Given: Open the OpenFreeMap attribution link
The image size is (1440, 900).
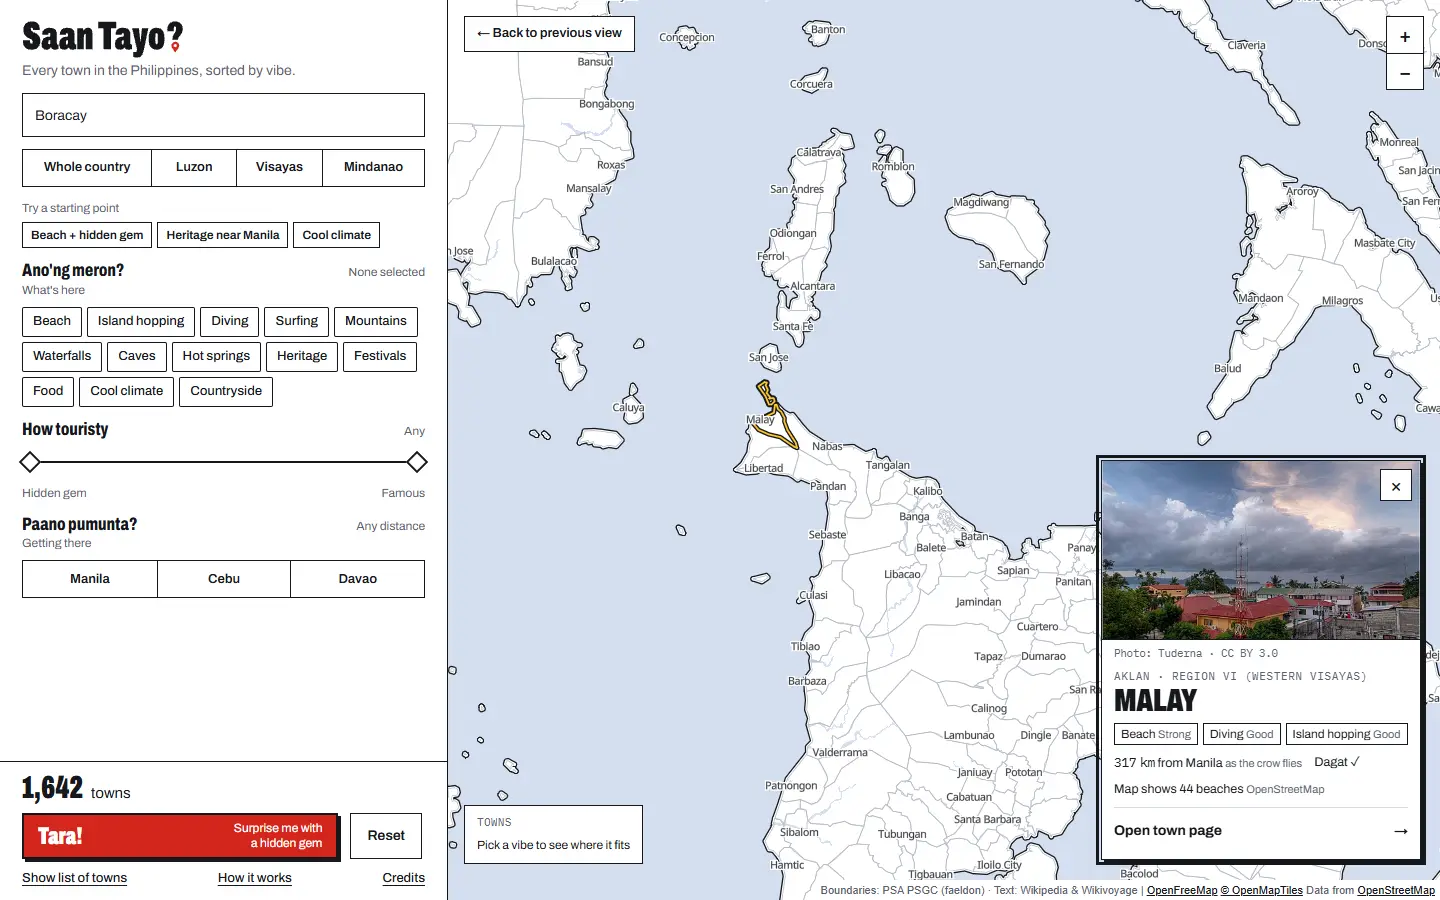Looking at the screenshot, I should tap(1182, 890).
